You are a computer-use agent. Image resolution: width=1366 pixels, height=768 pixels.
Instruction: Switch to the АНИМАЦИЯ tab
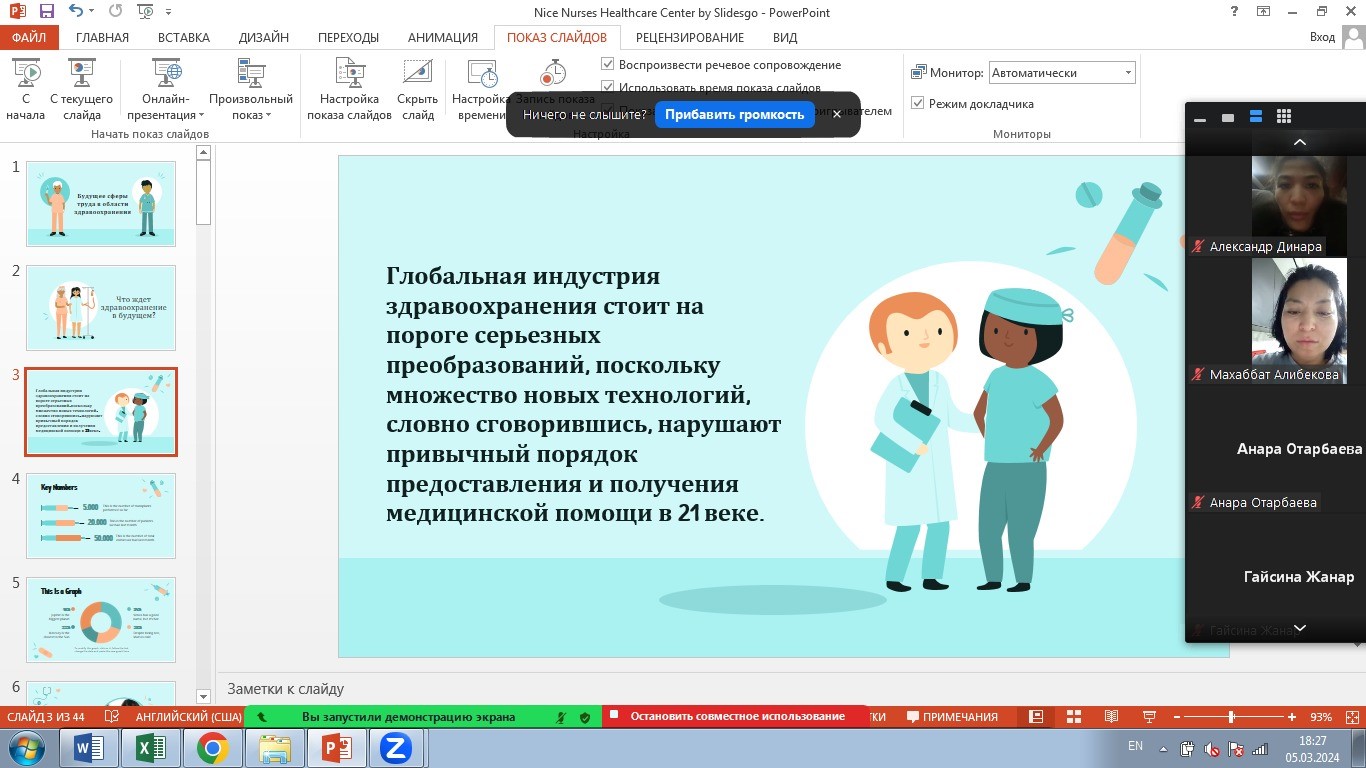point(443,37)
